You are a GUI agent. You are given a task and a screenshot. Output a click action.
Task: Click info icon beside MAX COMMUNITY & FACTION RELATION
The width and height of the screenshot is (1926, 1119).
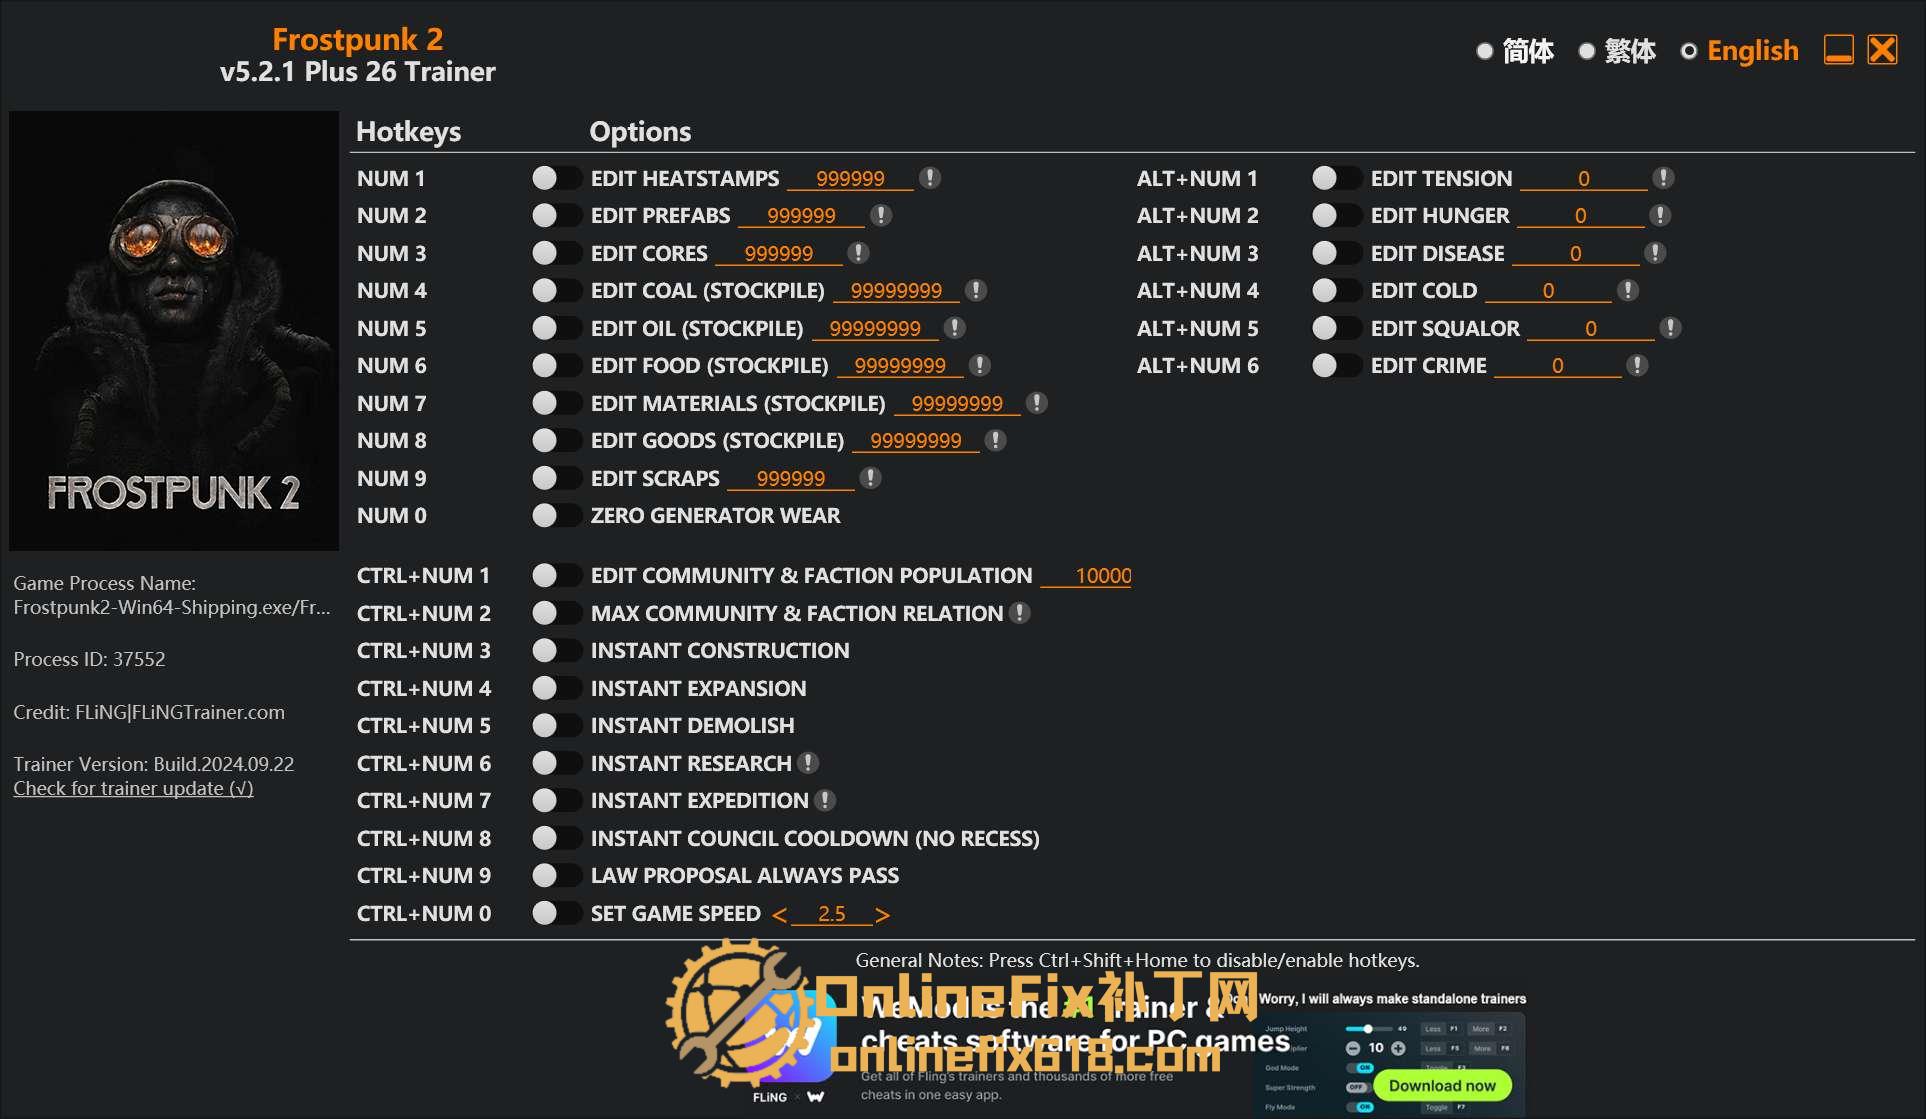click(1019, 613)
